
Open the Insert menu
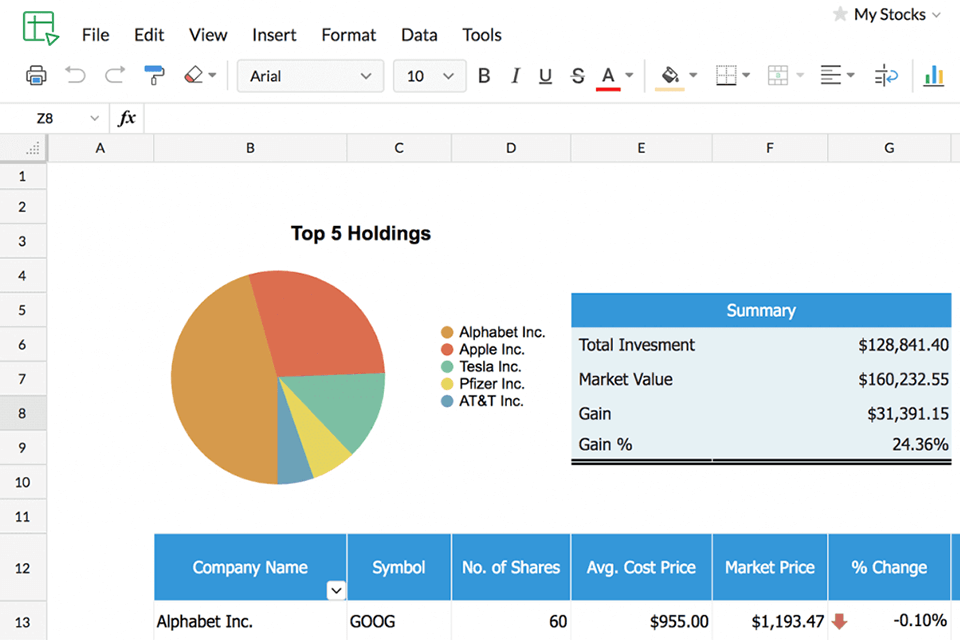coord(274,35)
